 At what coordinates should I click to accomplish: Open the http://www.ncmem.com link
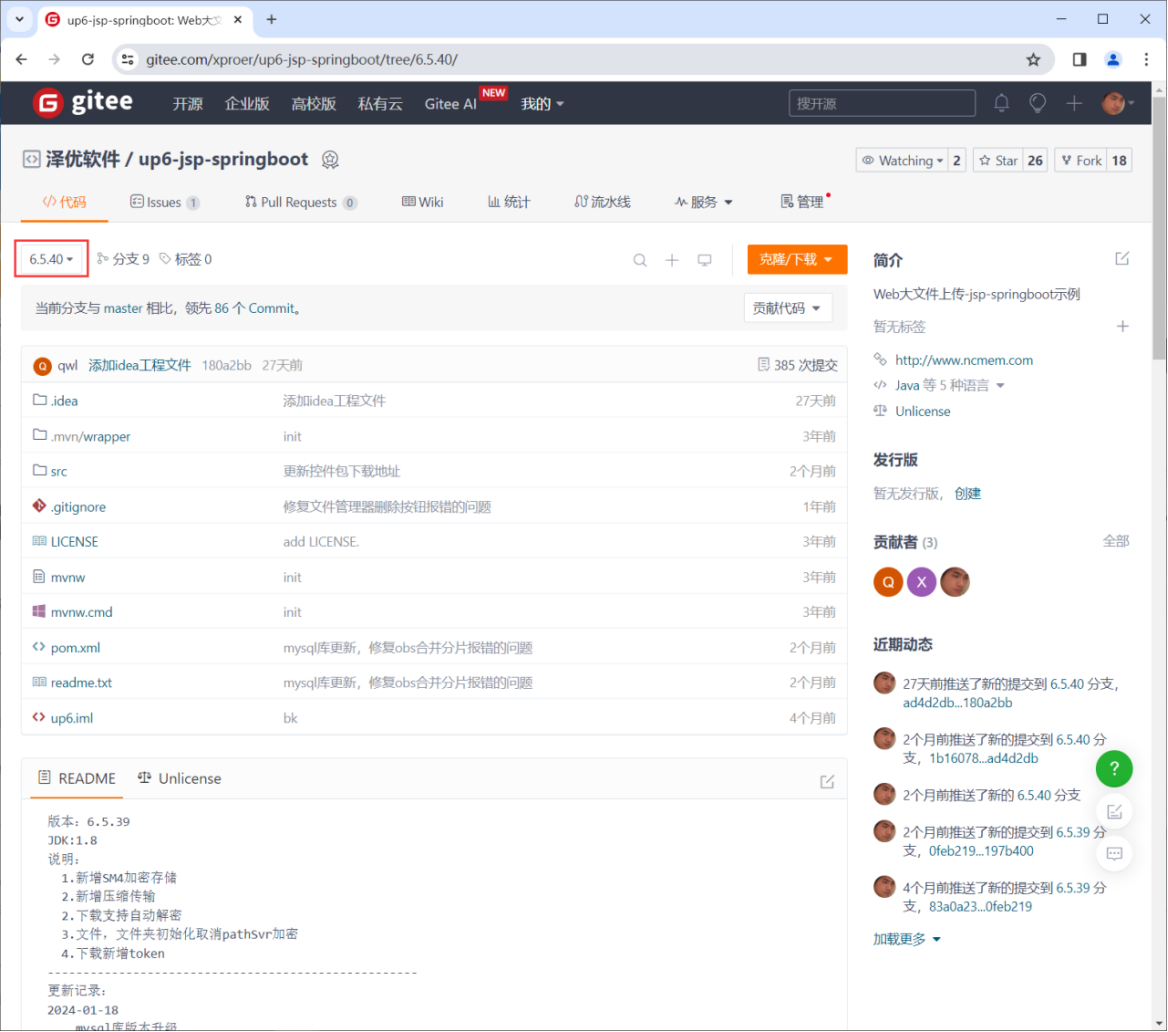[962, 360]
